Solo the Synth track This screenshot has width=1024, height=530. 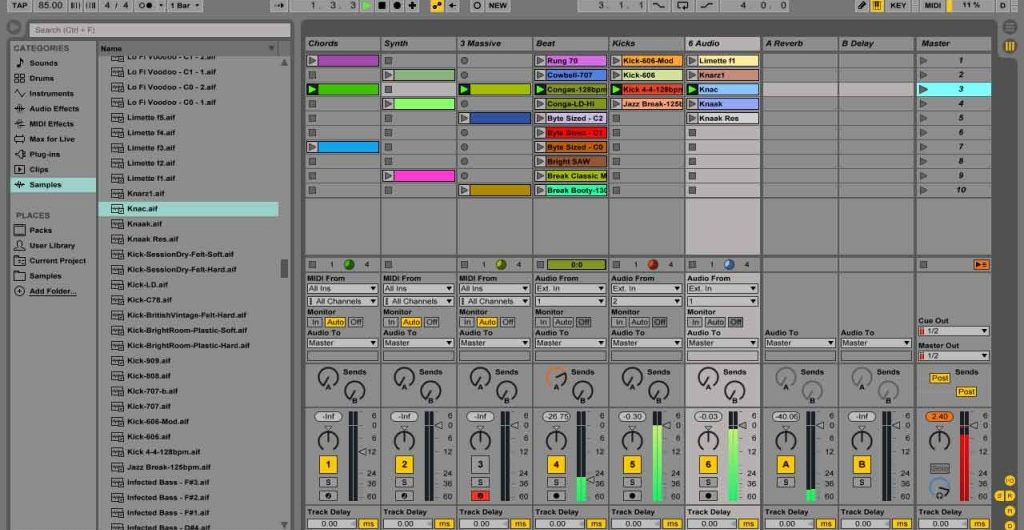point(404,482)
